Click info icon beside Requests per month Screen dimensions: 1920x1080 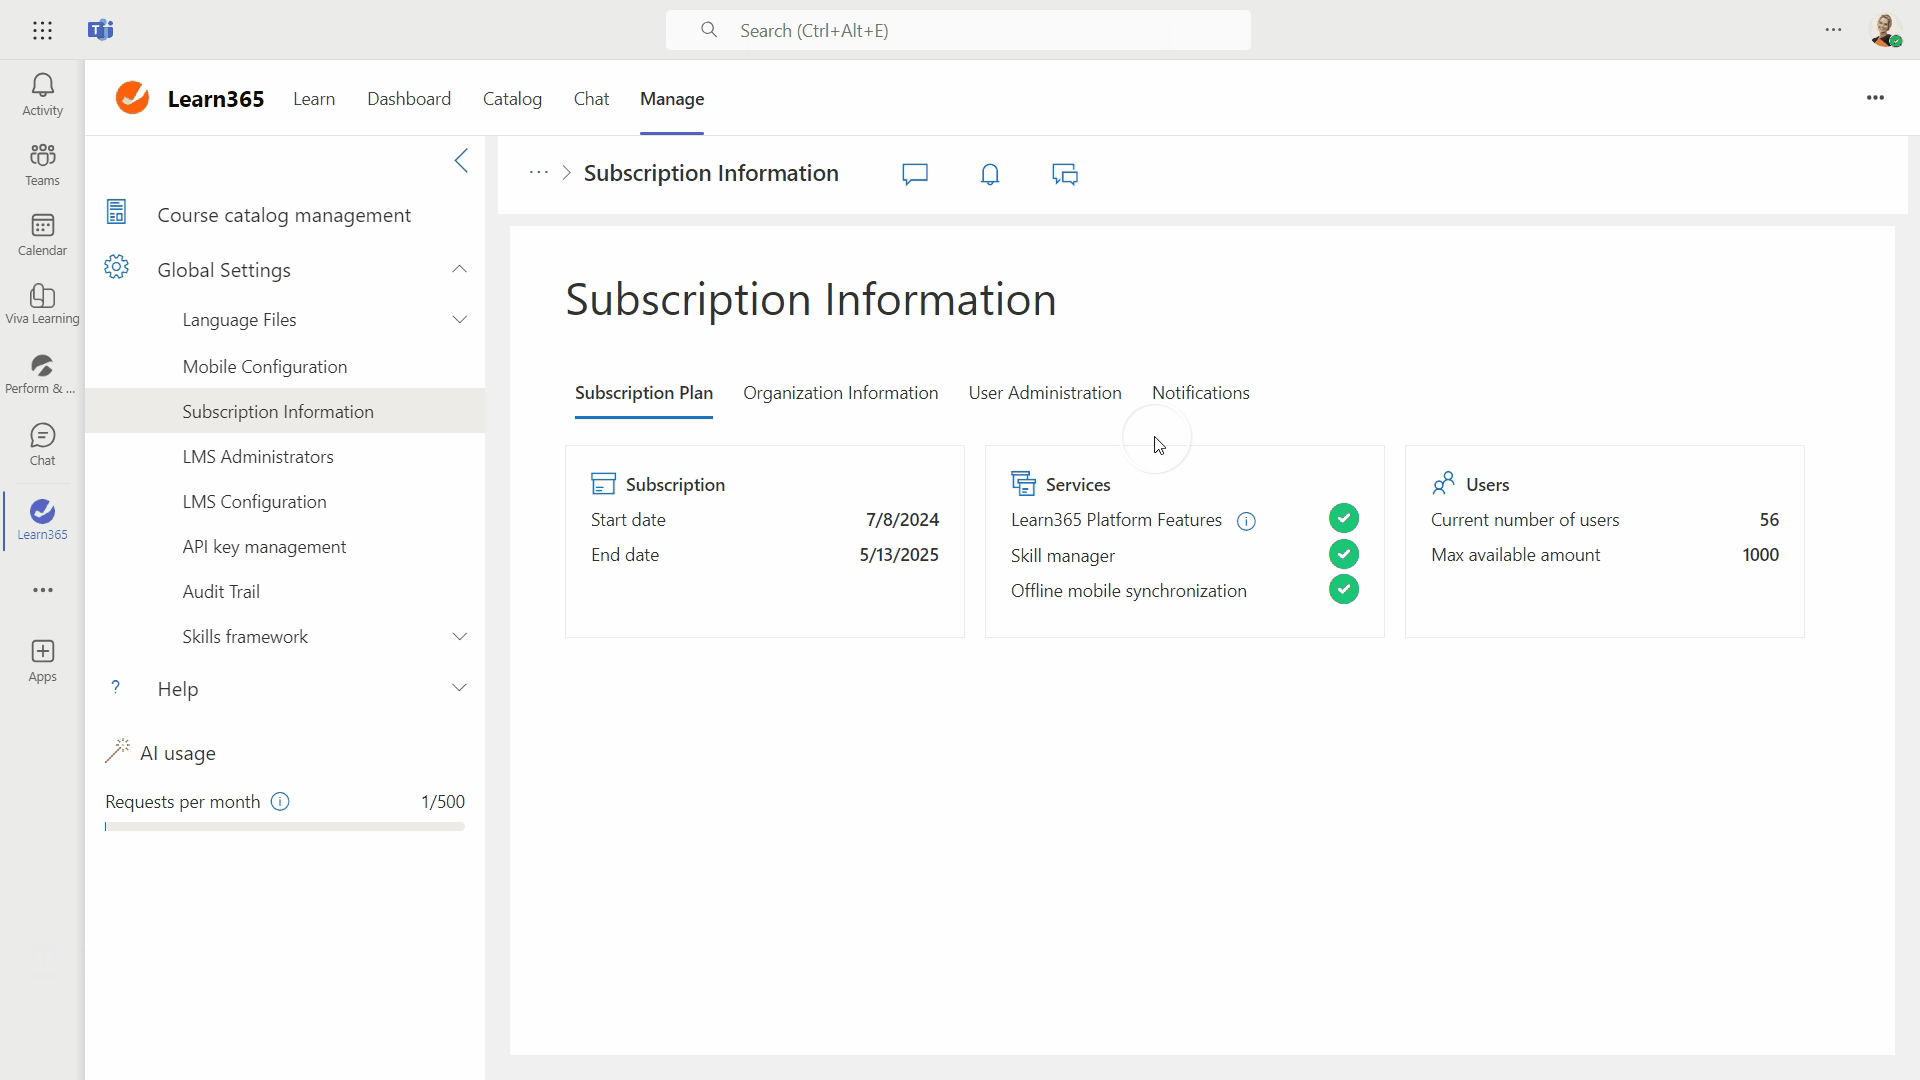click(280, 802)
